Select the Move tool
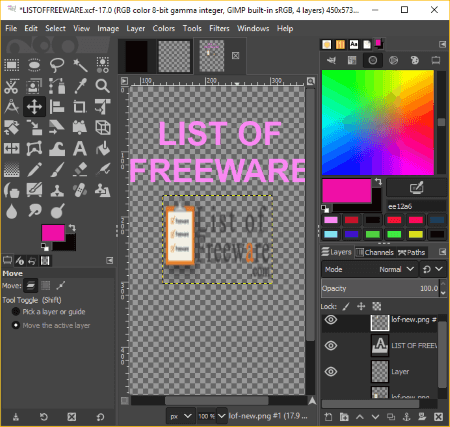 (34, 107)
